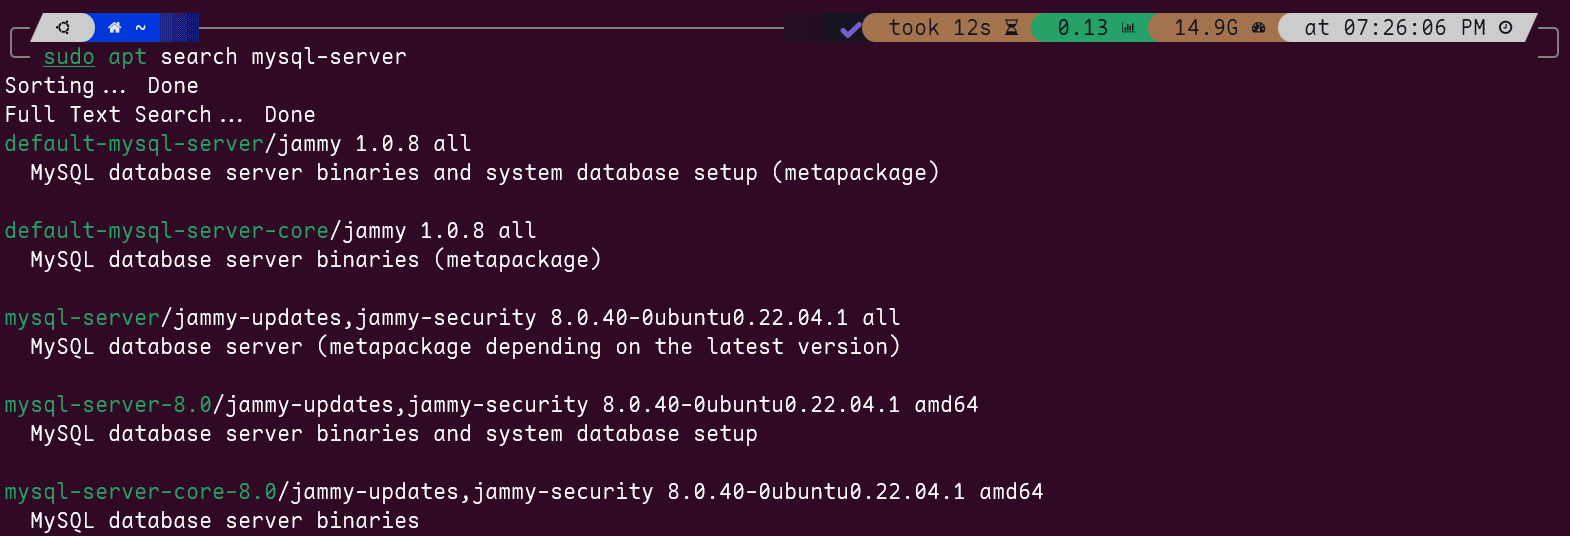Click the load average bar chart icon
The image size is (1570, 536).
(1128, 28)
